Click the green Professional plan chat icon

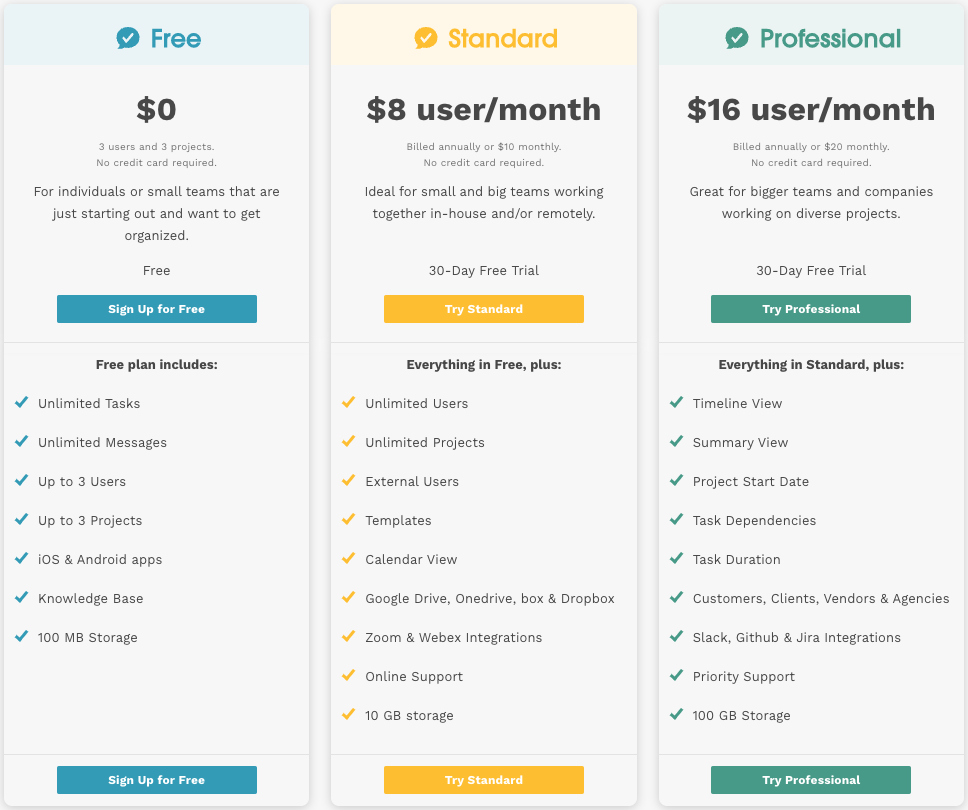click(x=737, y=38)
